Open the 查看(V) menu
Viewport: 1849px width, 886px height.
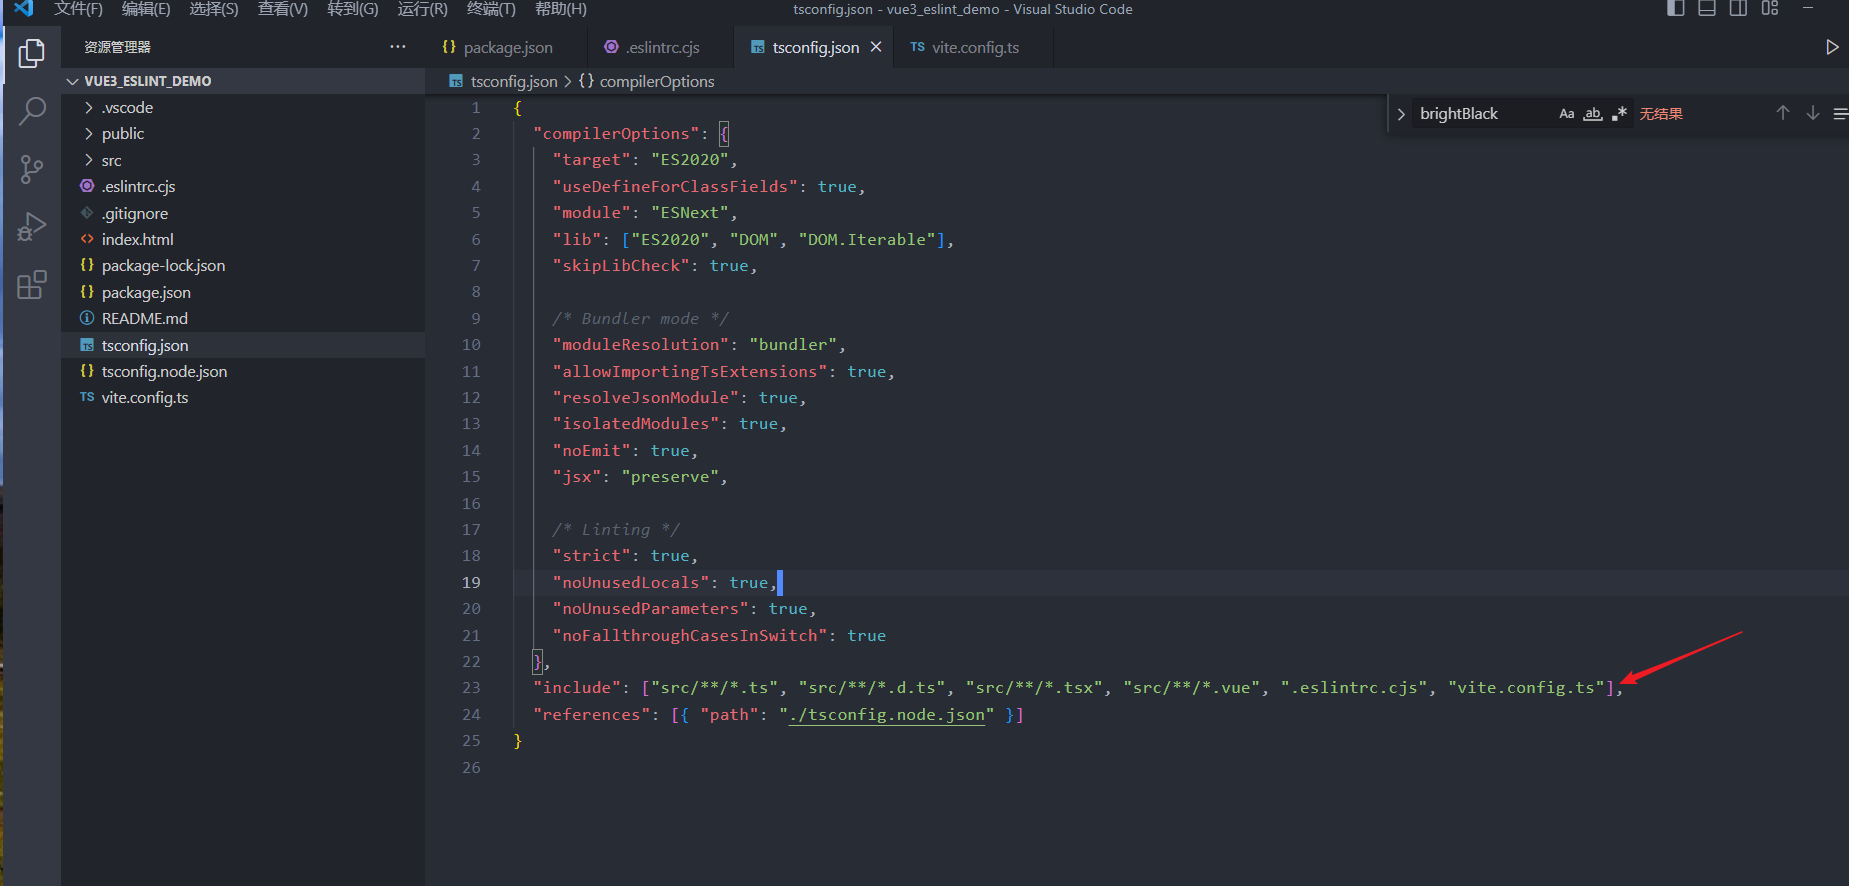pos(283,9)
